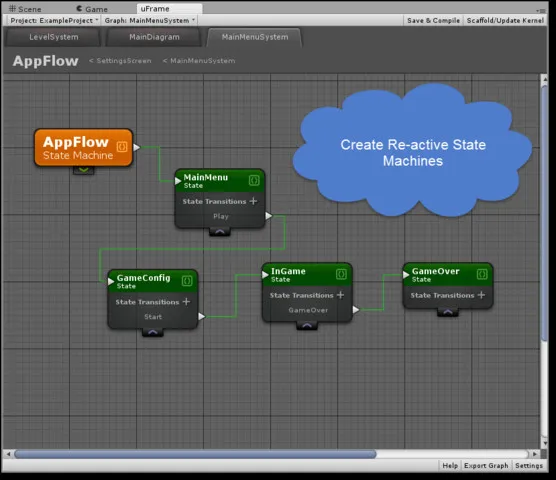Click AppFlow node's output connector arrow
This screenshot has width=556, height=480.
coord(137,147)
